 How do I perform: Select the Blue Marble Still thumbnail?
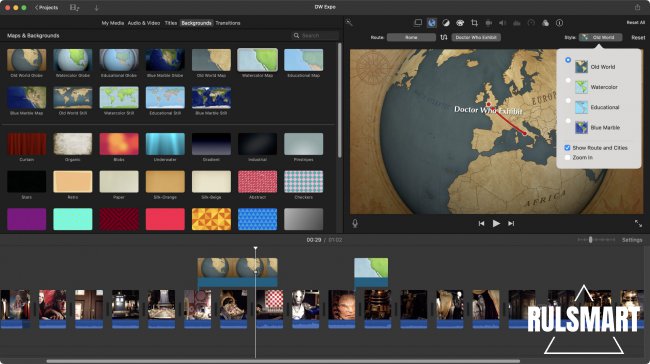coord(211,98)
